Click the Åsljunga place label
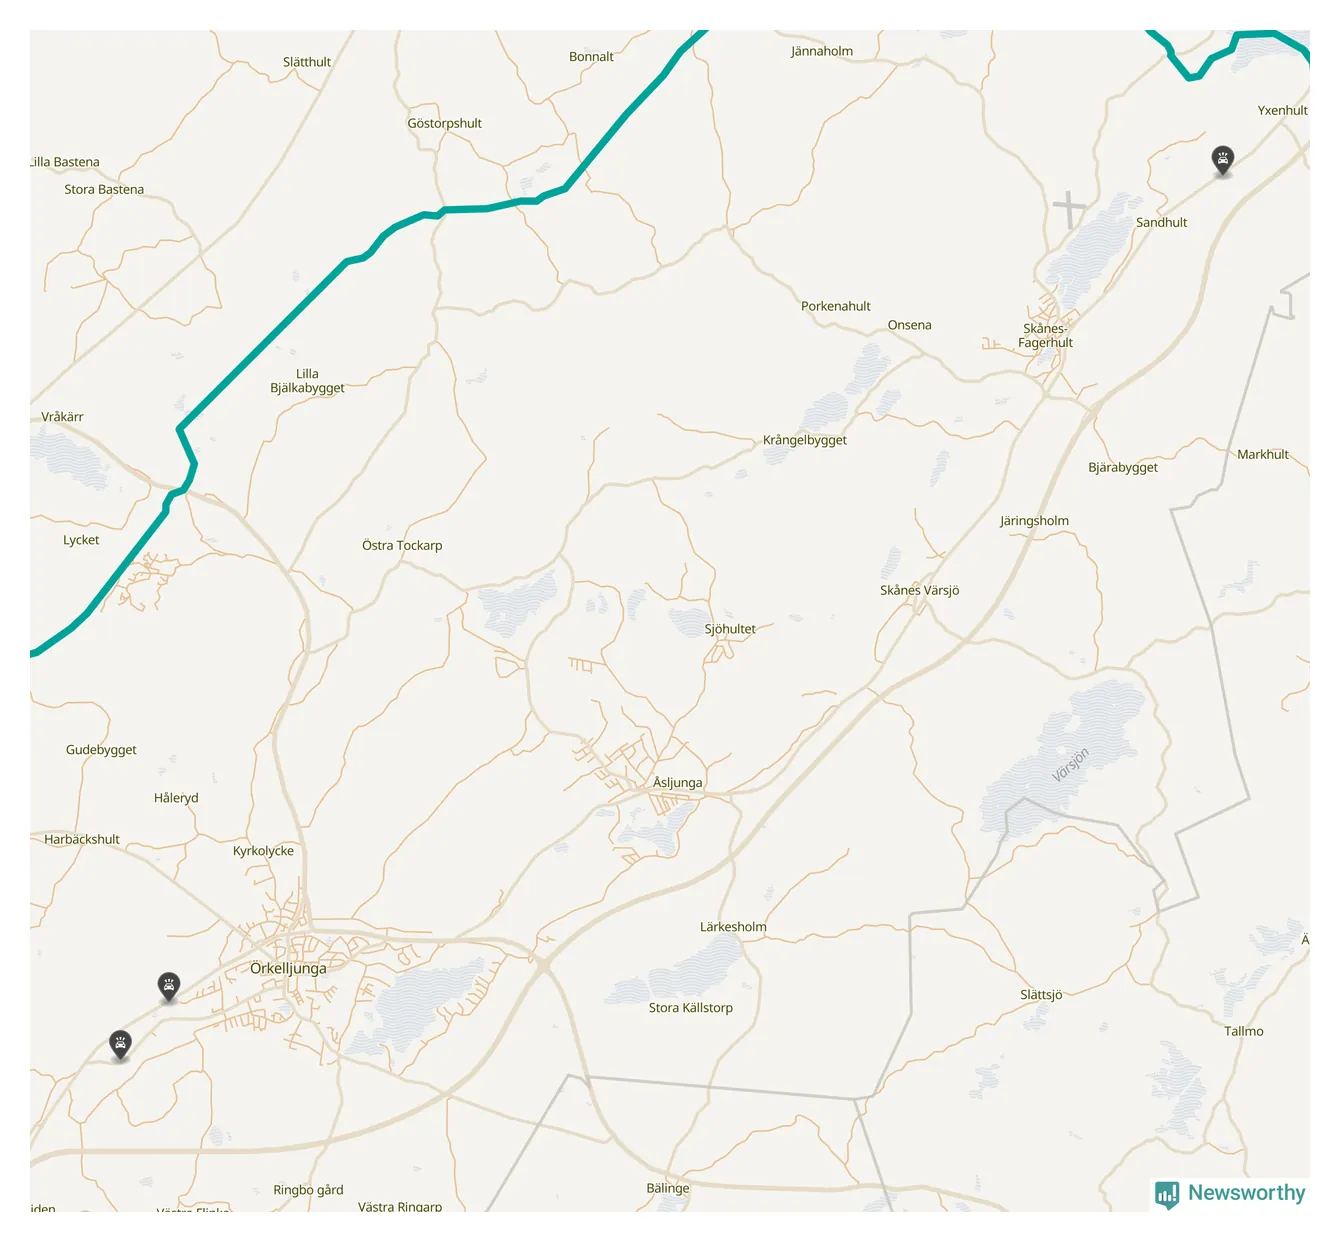 (x=677, y=783)
